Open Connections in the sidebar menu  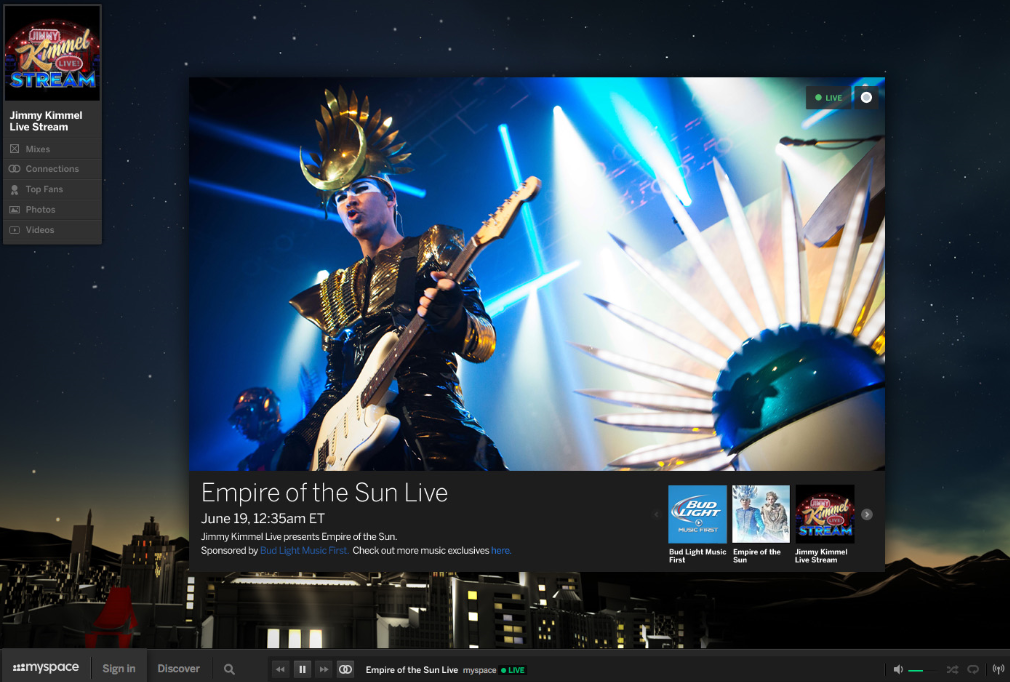[52, 169]
